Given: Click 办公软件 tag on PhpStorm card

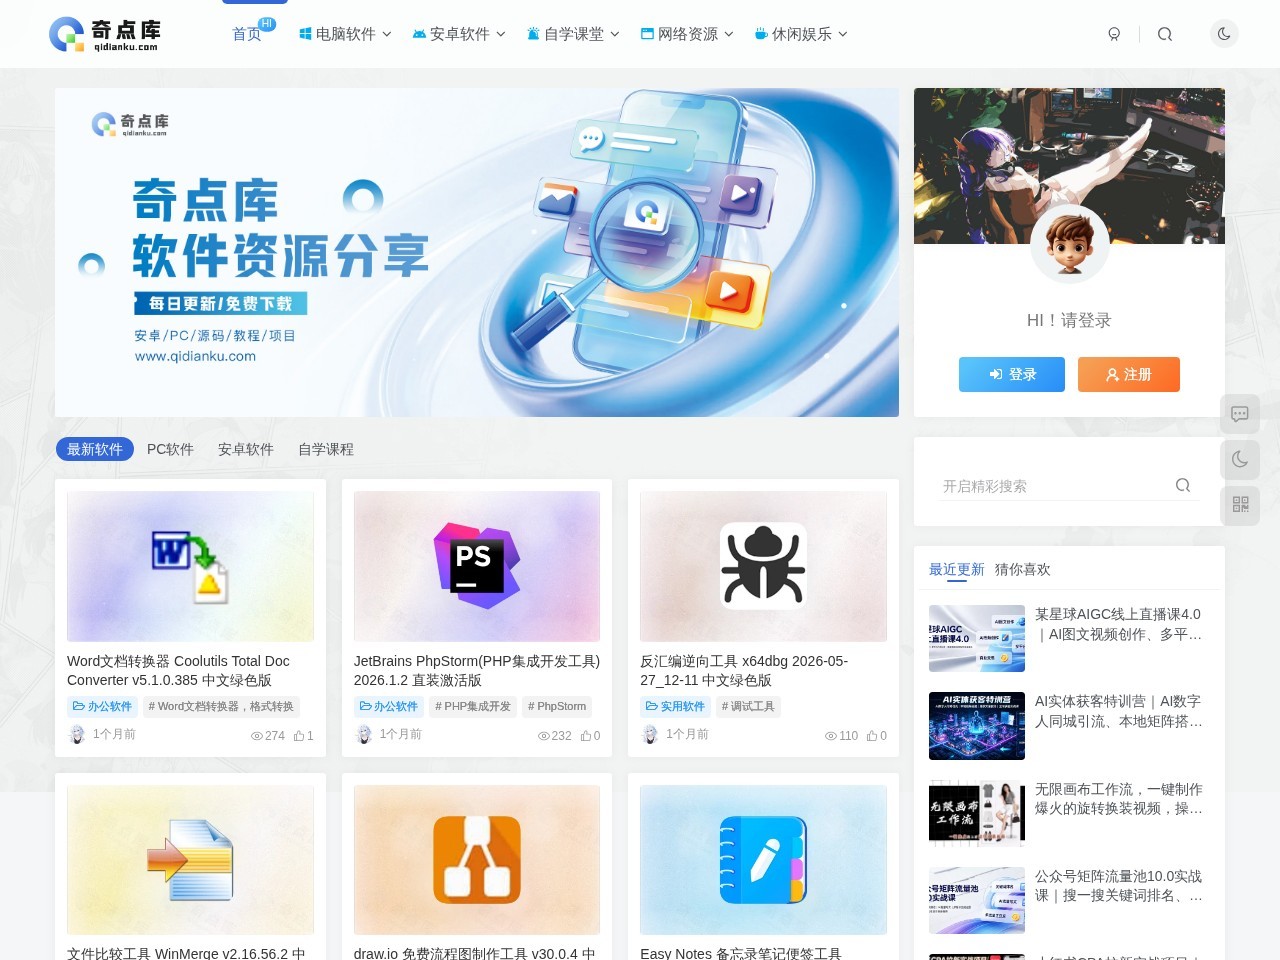Looking at the screenshot, I should pos(389,706).
